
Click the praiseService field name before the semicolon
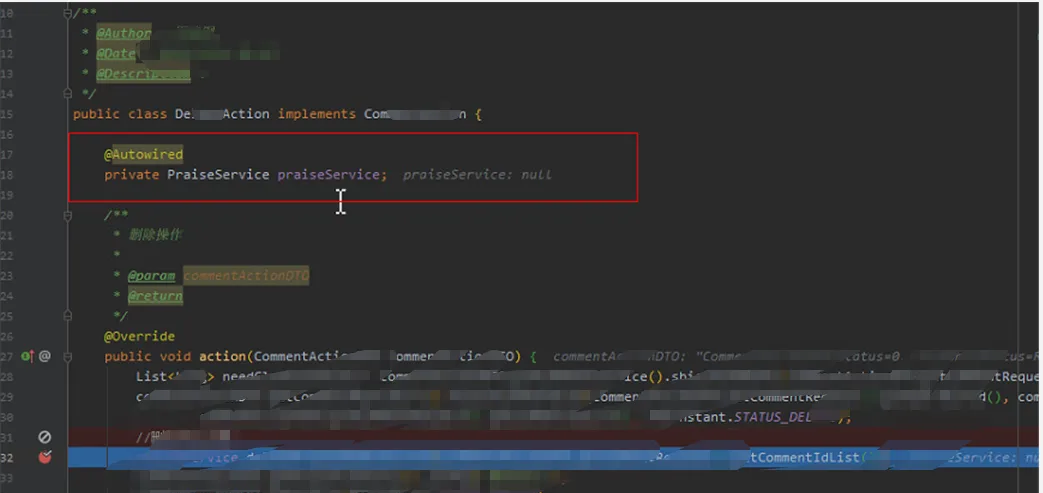(x=329, y=174)
